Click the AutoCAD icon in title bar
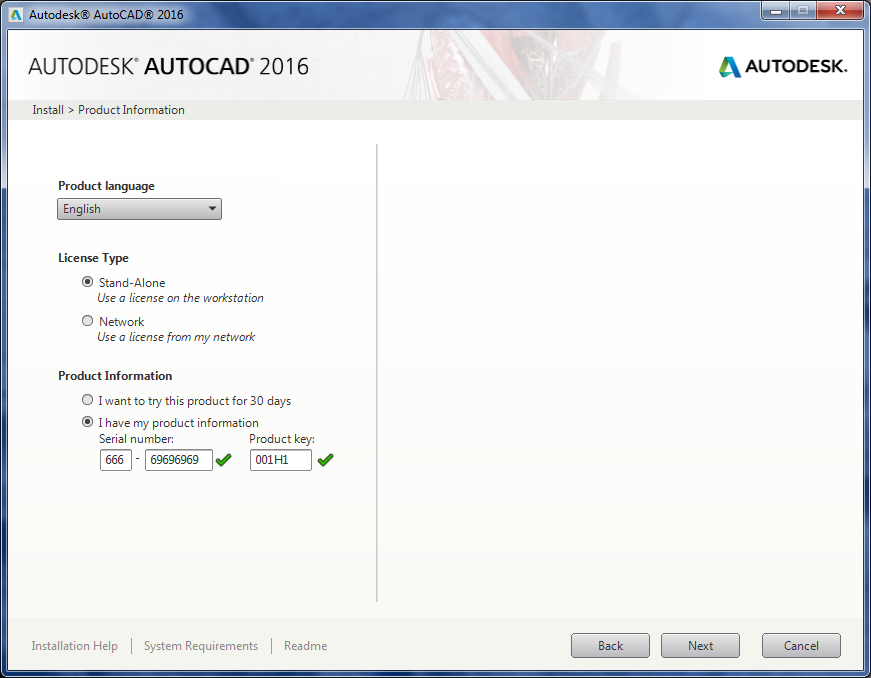 click(x=16, y=14)
